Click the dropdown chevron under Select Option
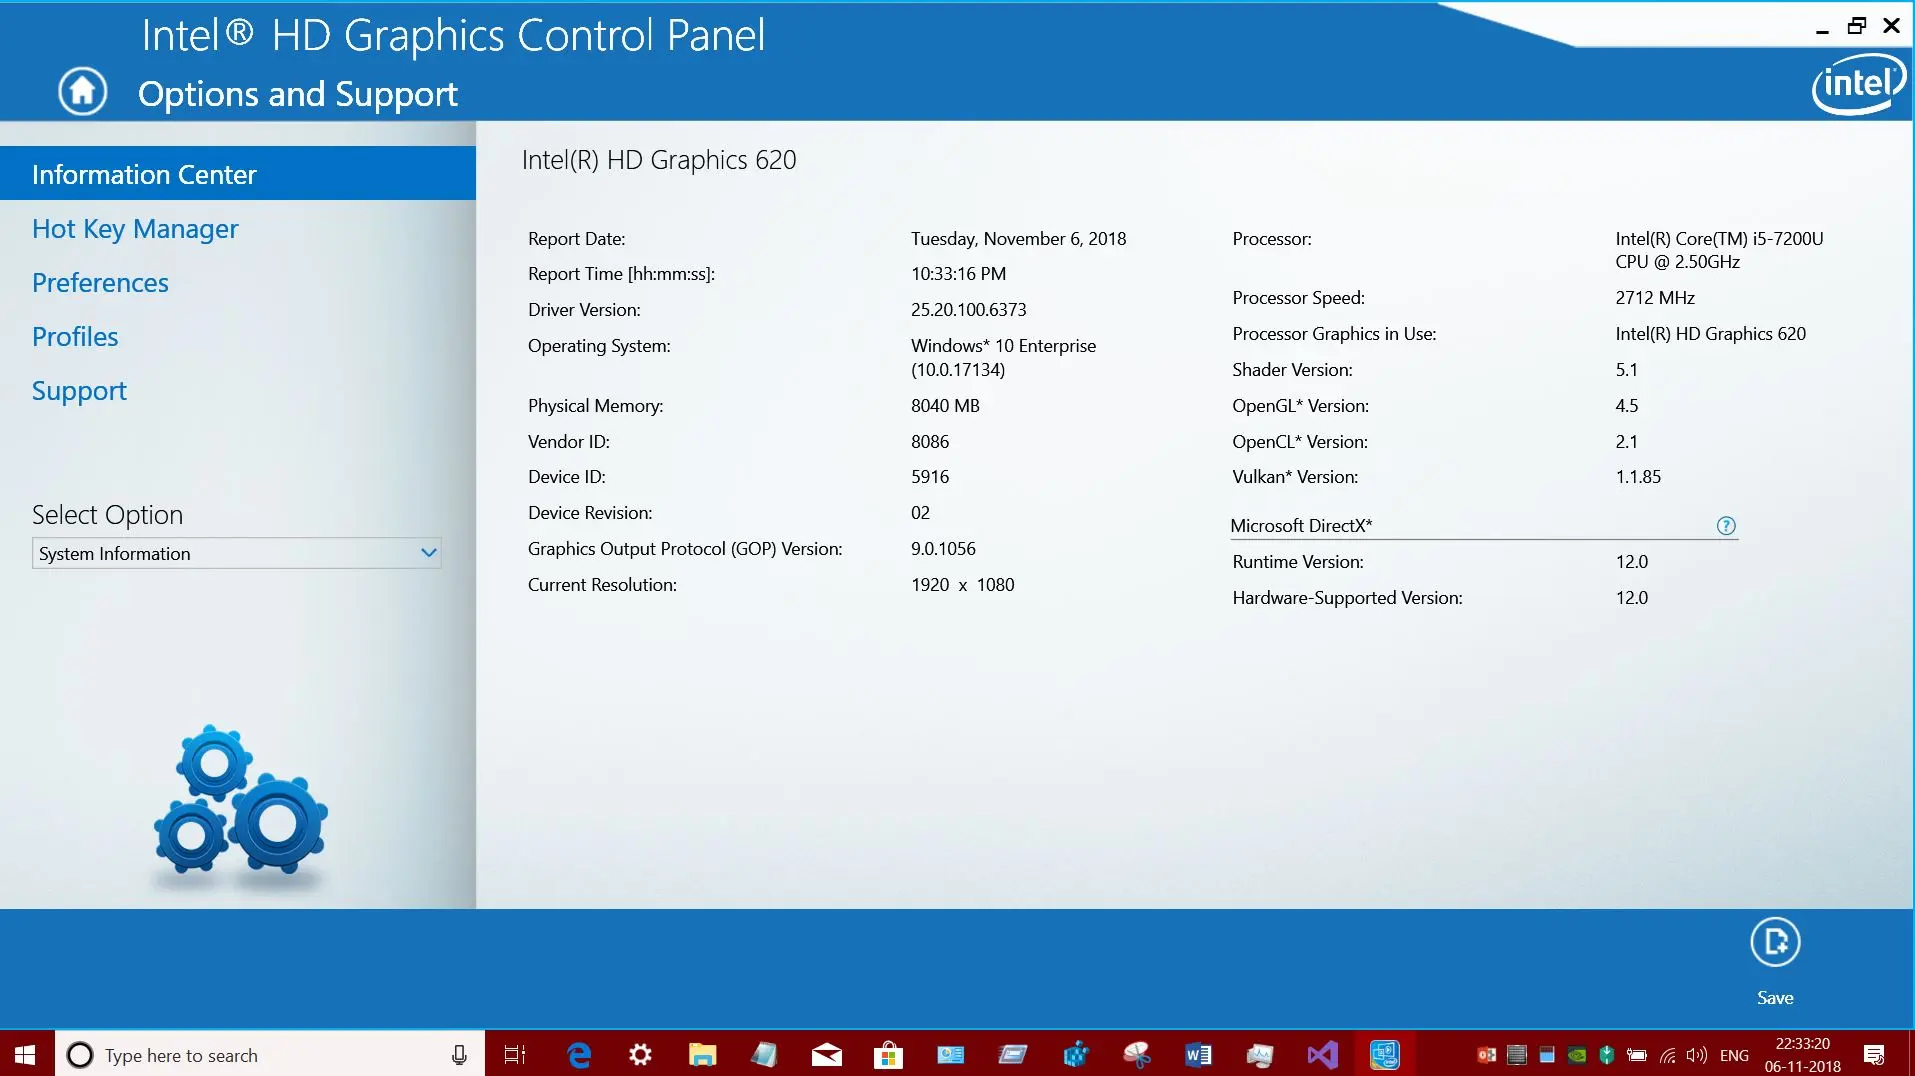This screenshot has height=1076, width=1915. 429,553
